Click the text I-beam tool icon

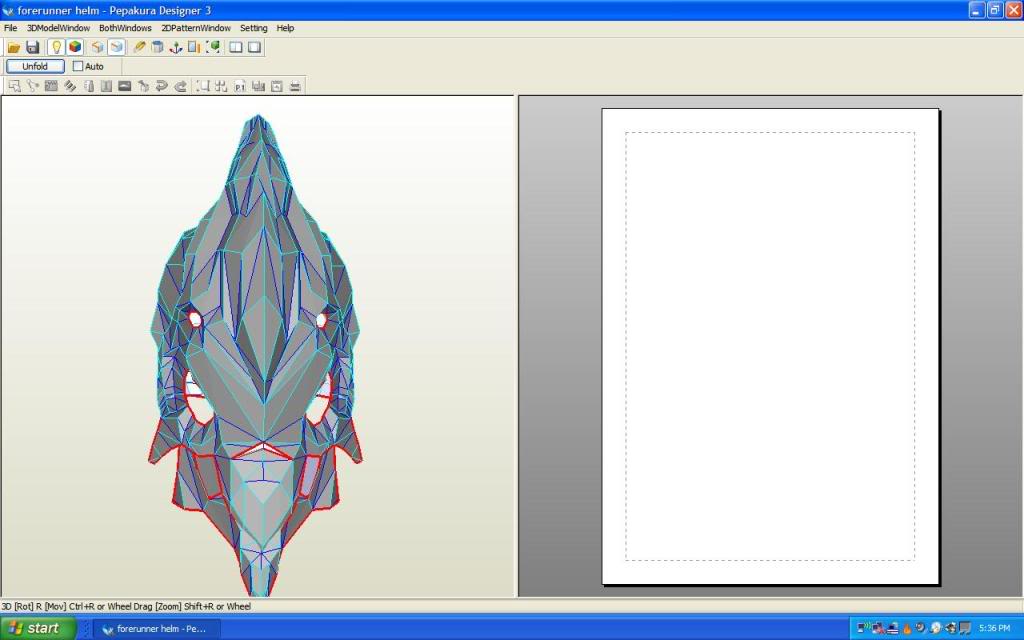coord(106,86)
